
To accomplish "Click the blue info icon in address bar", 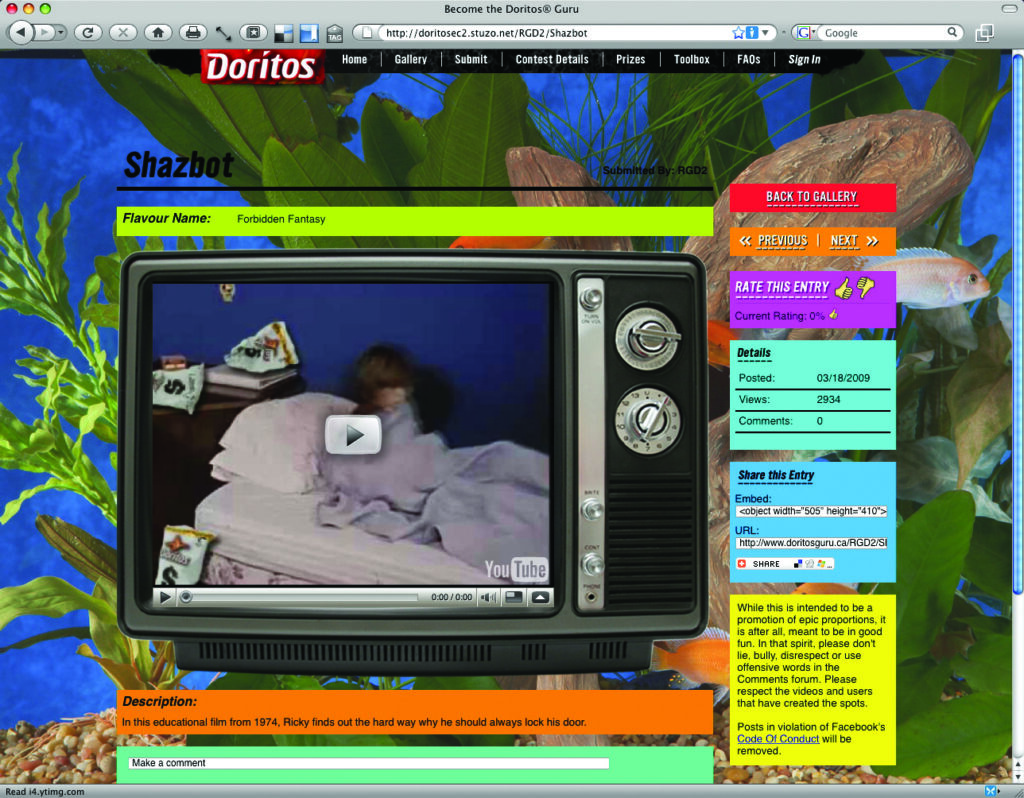I will point(752,33).
